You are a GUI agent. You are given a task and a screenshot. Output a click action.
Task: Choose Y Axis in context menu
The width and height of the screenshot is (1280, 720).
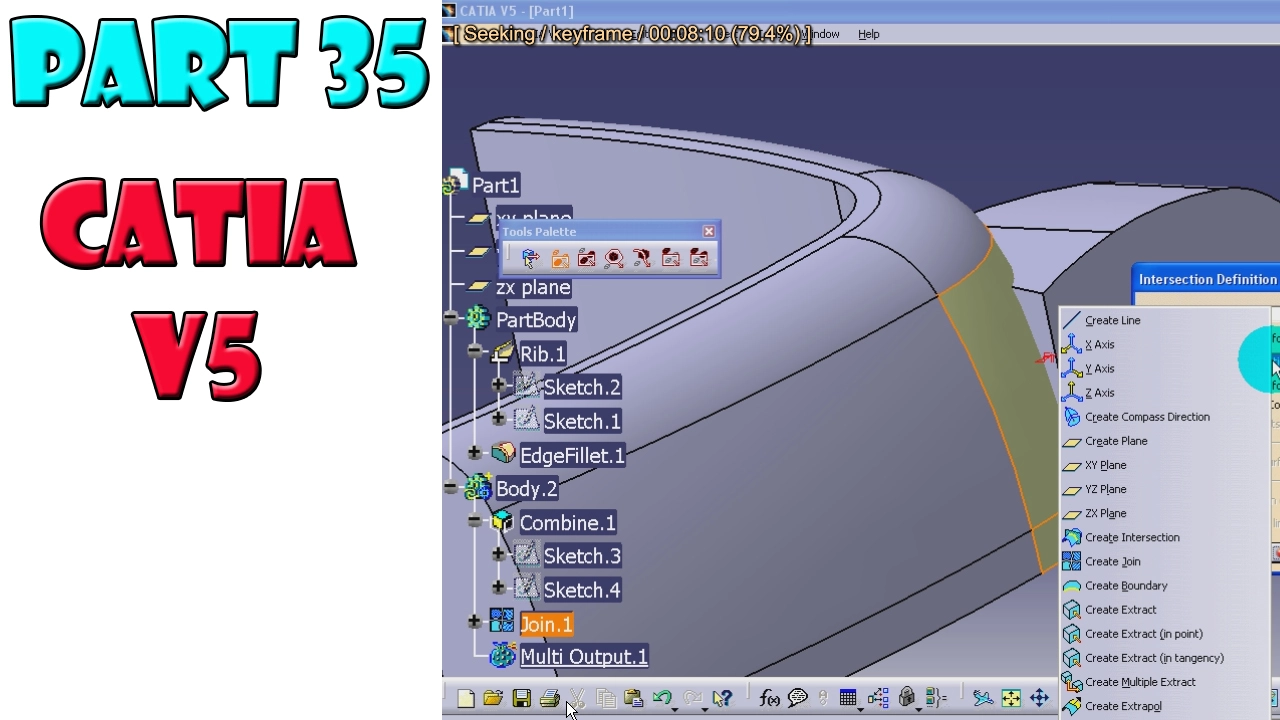pos(1099,368)
